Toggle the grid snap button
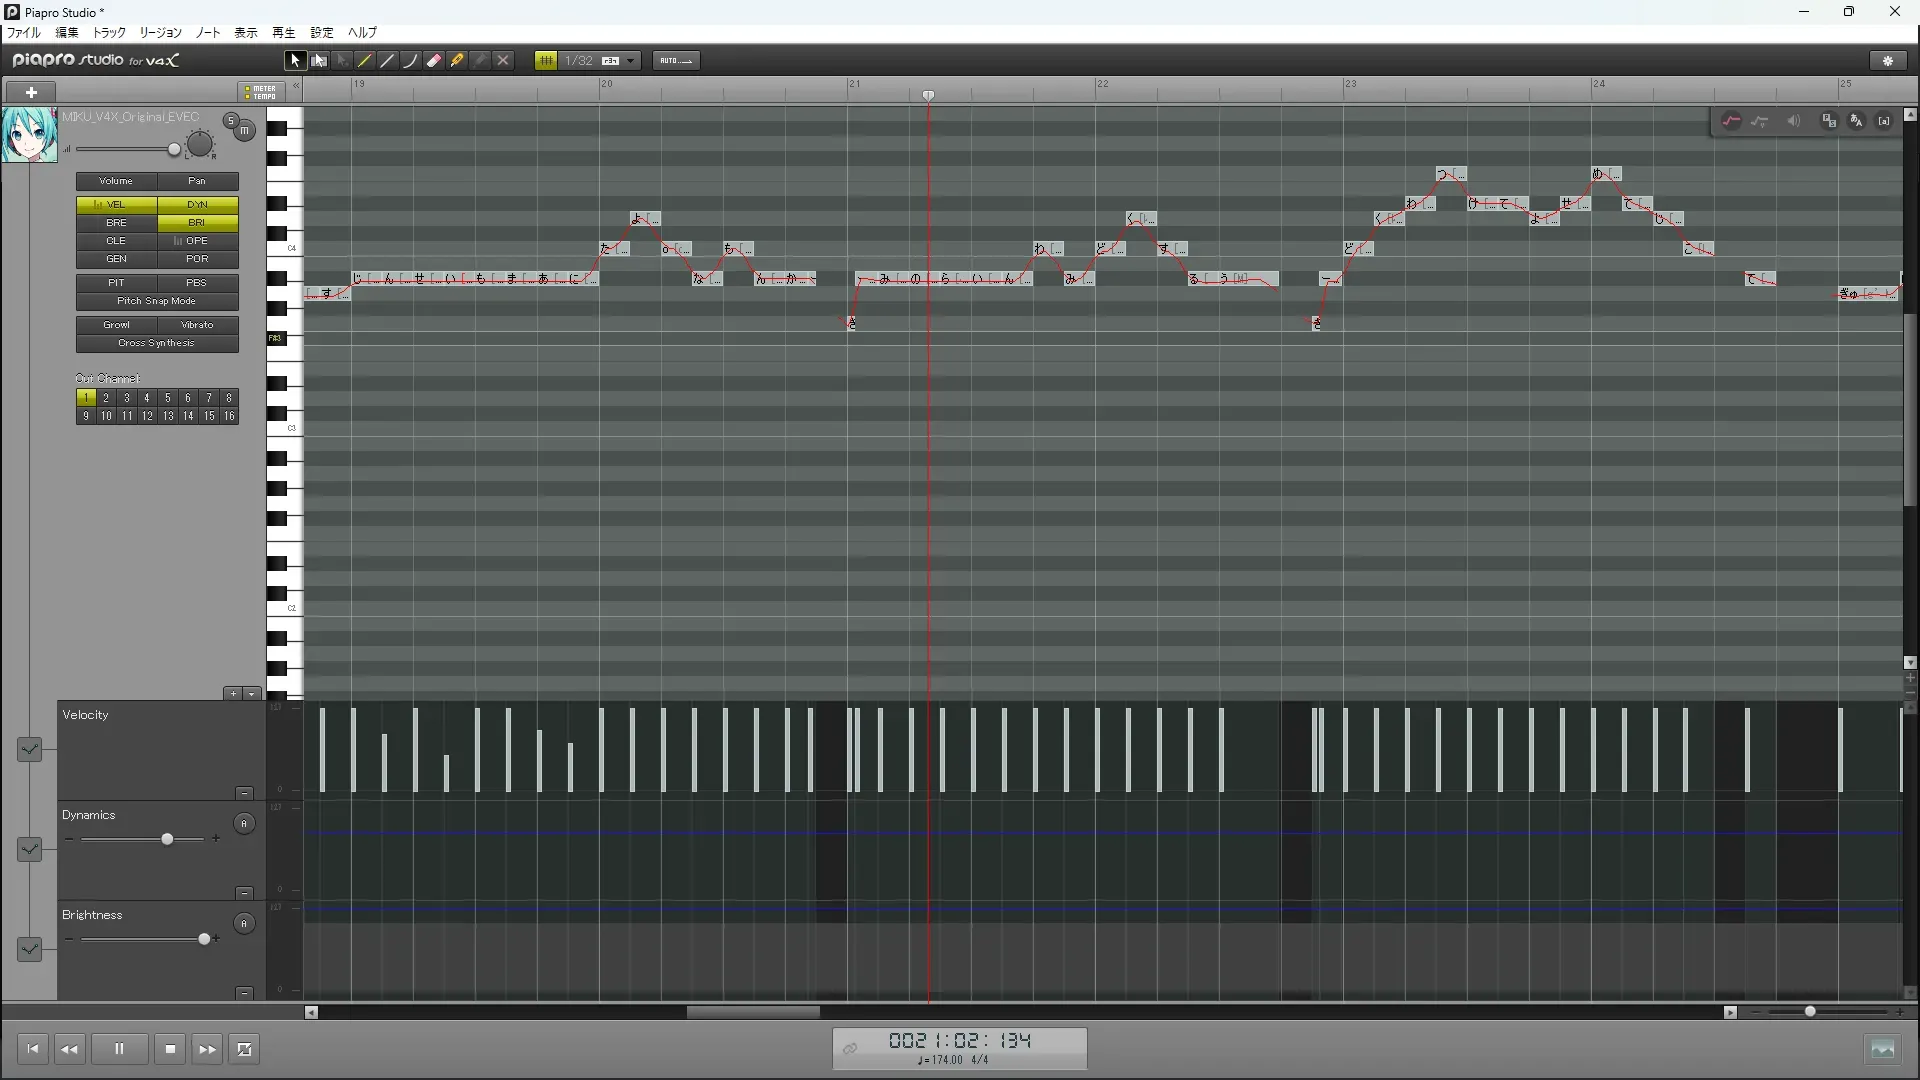1920x1080 pixels. (x=546, y=61)
